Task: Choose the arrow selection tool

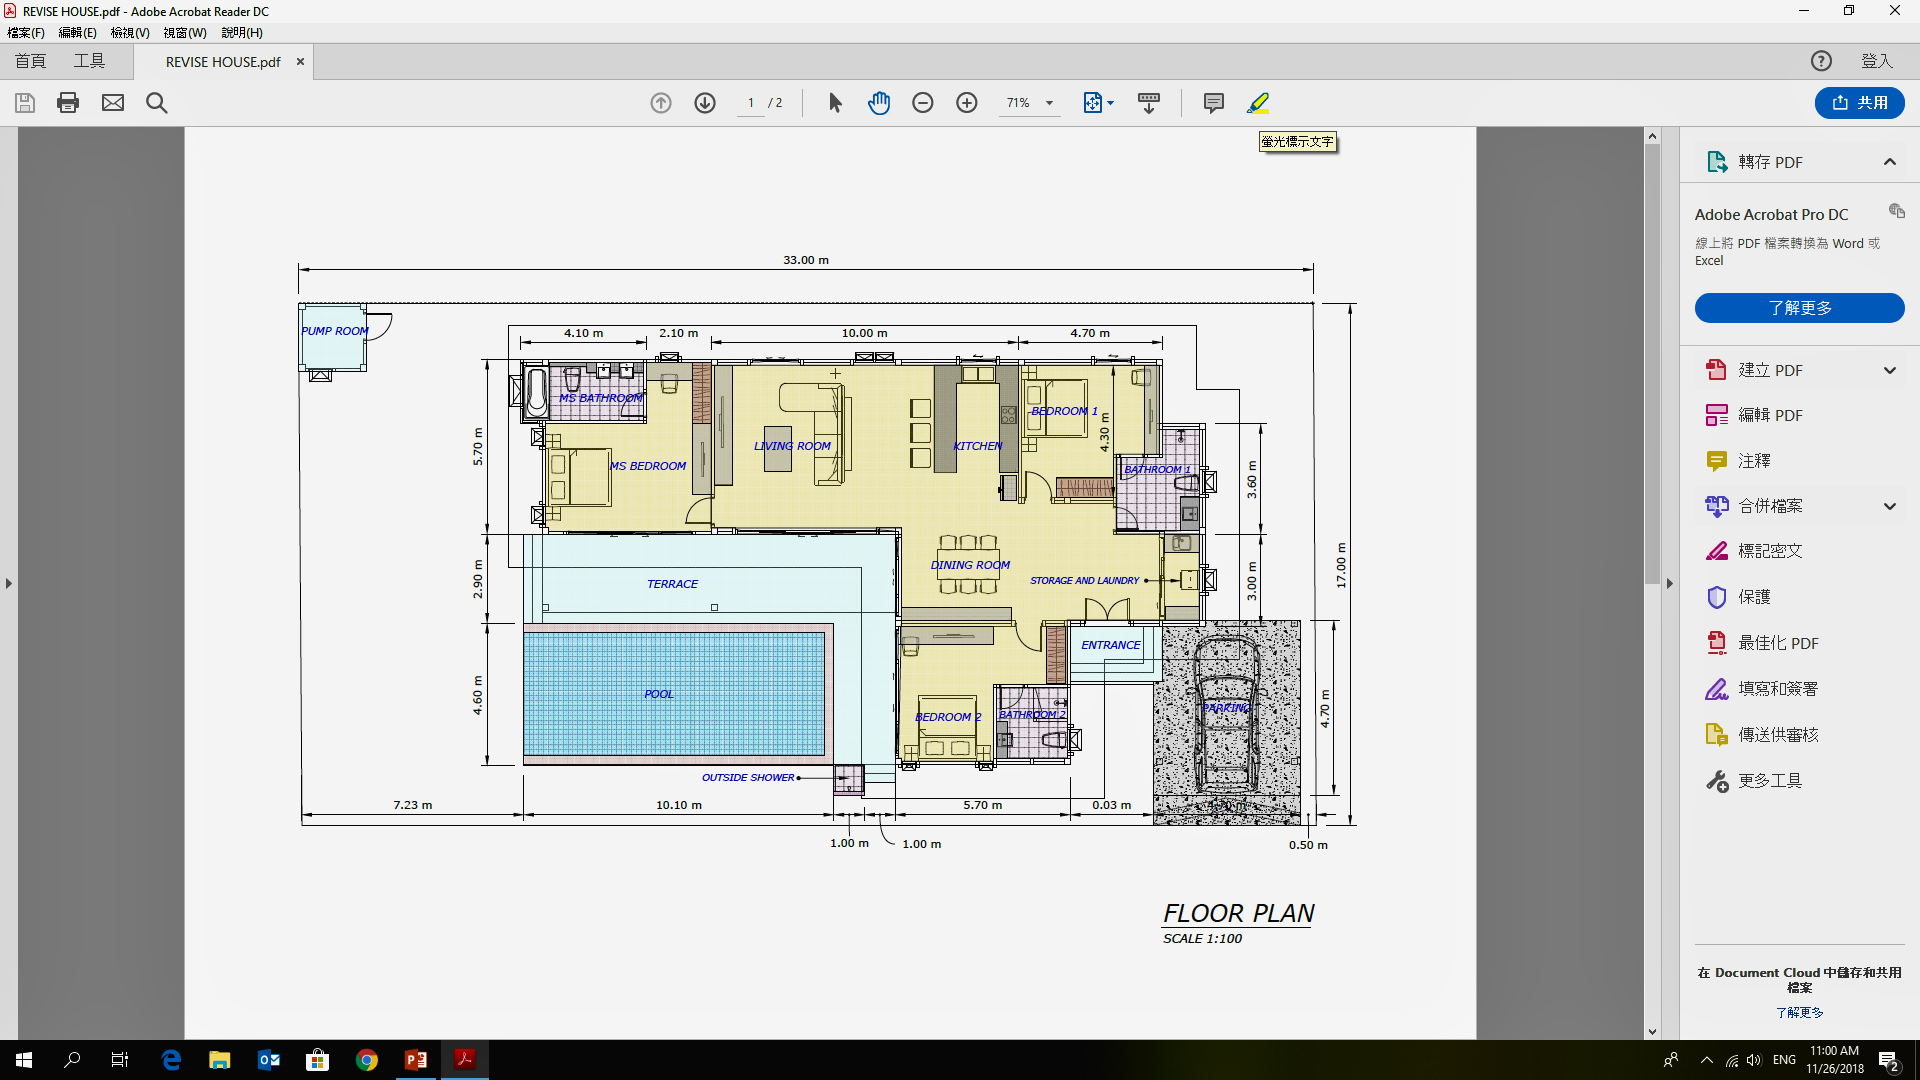Action: [x=836, y=103]
